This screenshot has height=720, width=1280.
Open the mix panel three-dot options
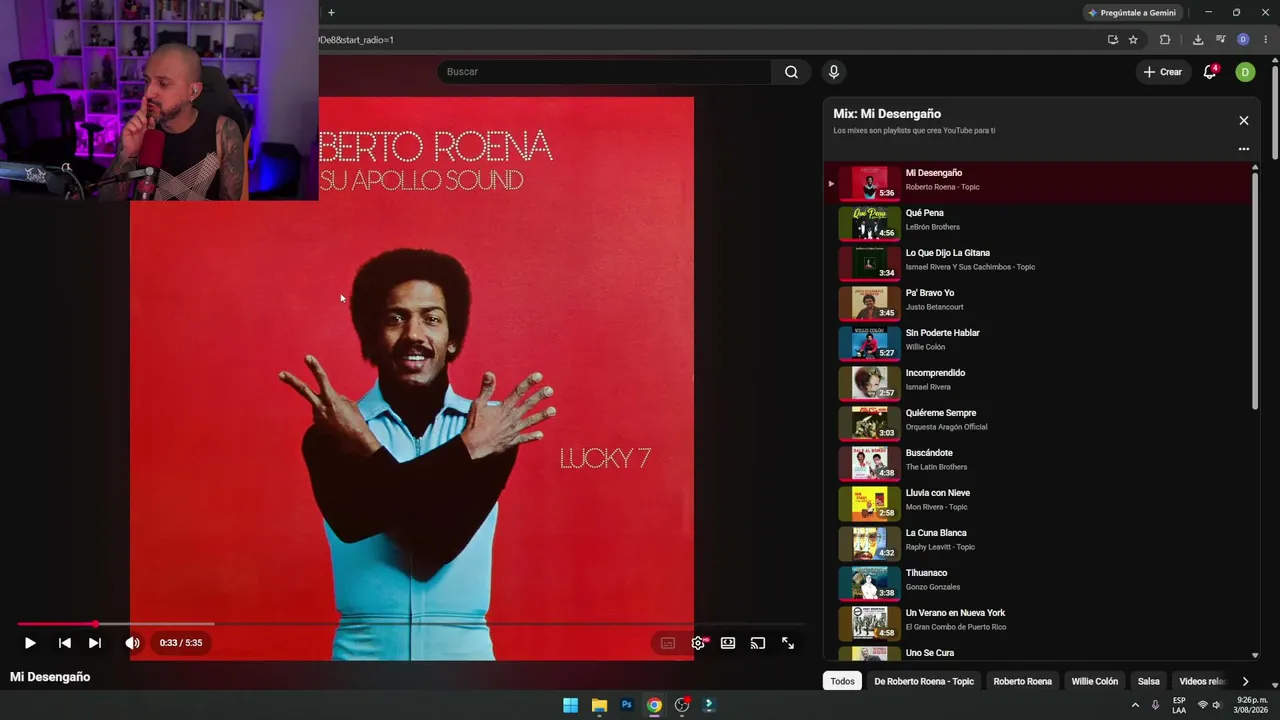pos(1244,149)
